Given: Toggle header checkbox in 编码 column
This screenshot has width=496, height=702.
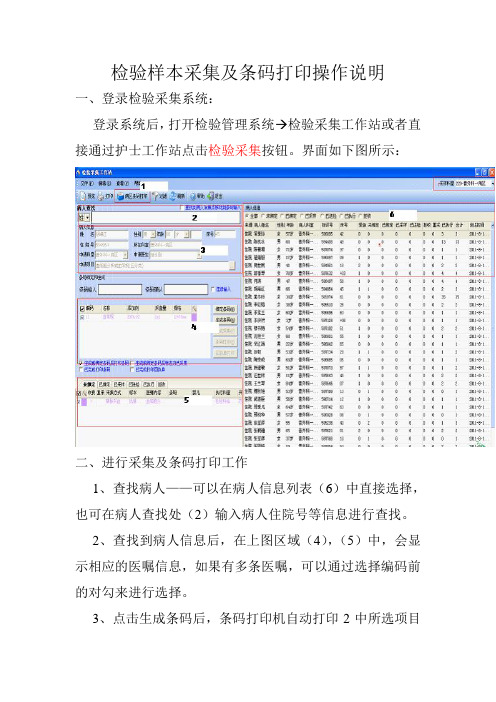Looking at the screenshot, I should [81, 308].
